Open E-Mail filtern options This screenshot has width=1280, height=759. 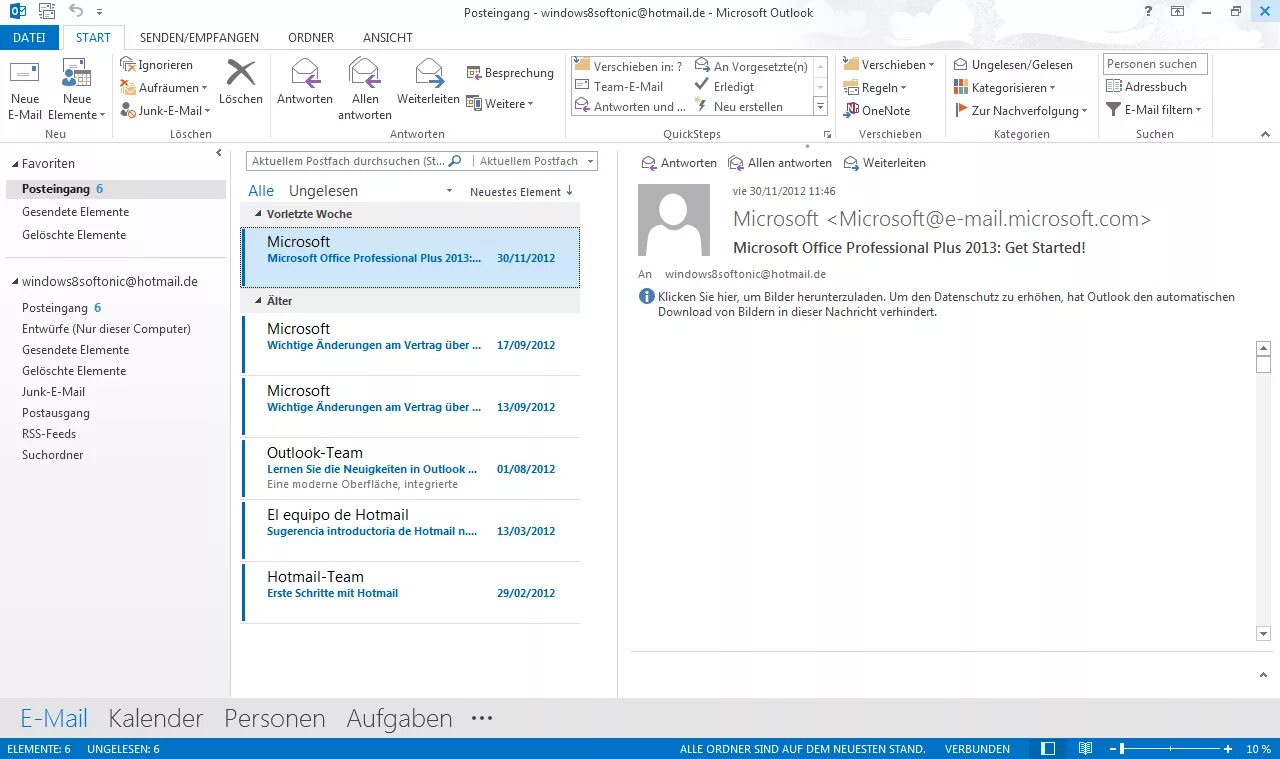(1153, 110)
